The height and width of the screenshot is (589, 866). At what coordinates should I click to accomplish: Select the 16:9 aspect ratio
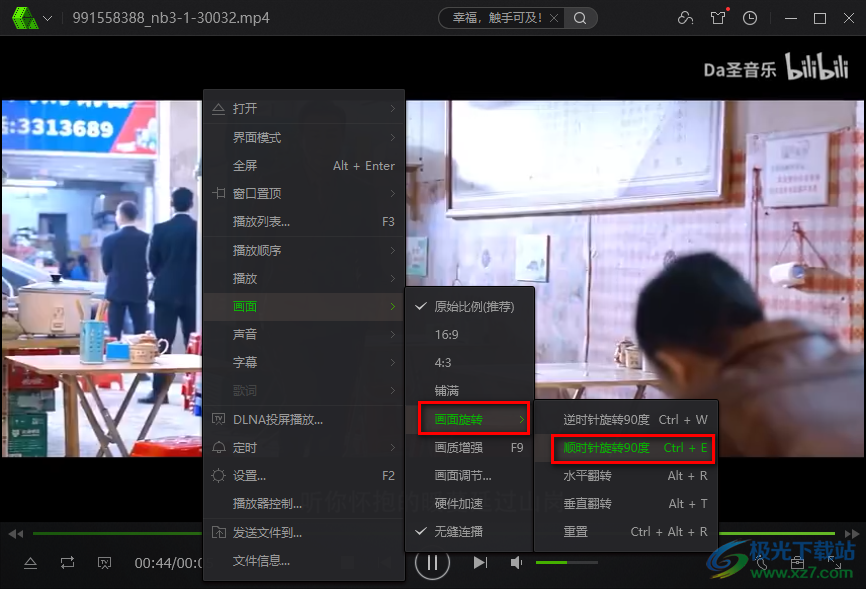469,335
